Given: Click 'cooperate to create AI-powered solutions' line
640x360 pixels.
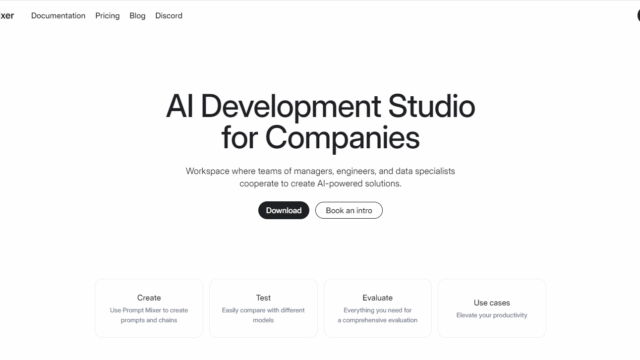Looking at the screenshot, I should (x=320, y=184).
